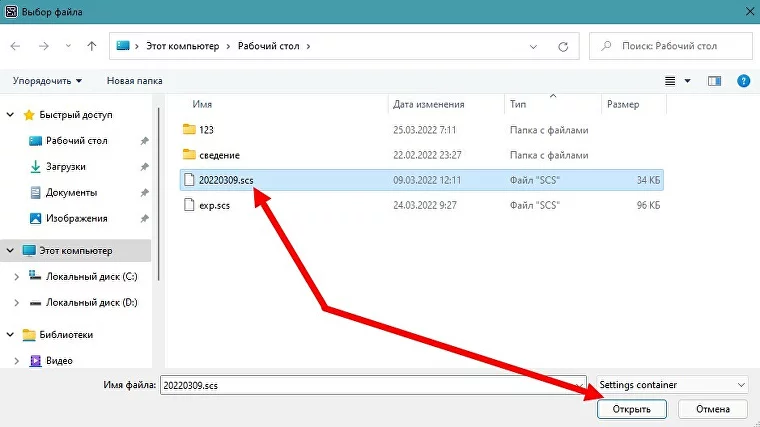This screenshot has height=427, width=760.
Task: Select 'Этот компьютер' in the address path
Action: pos(183,46)
